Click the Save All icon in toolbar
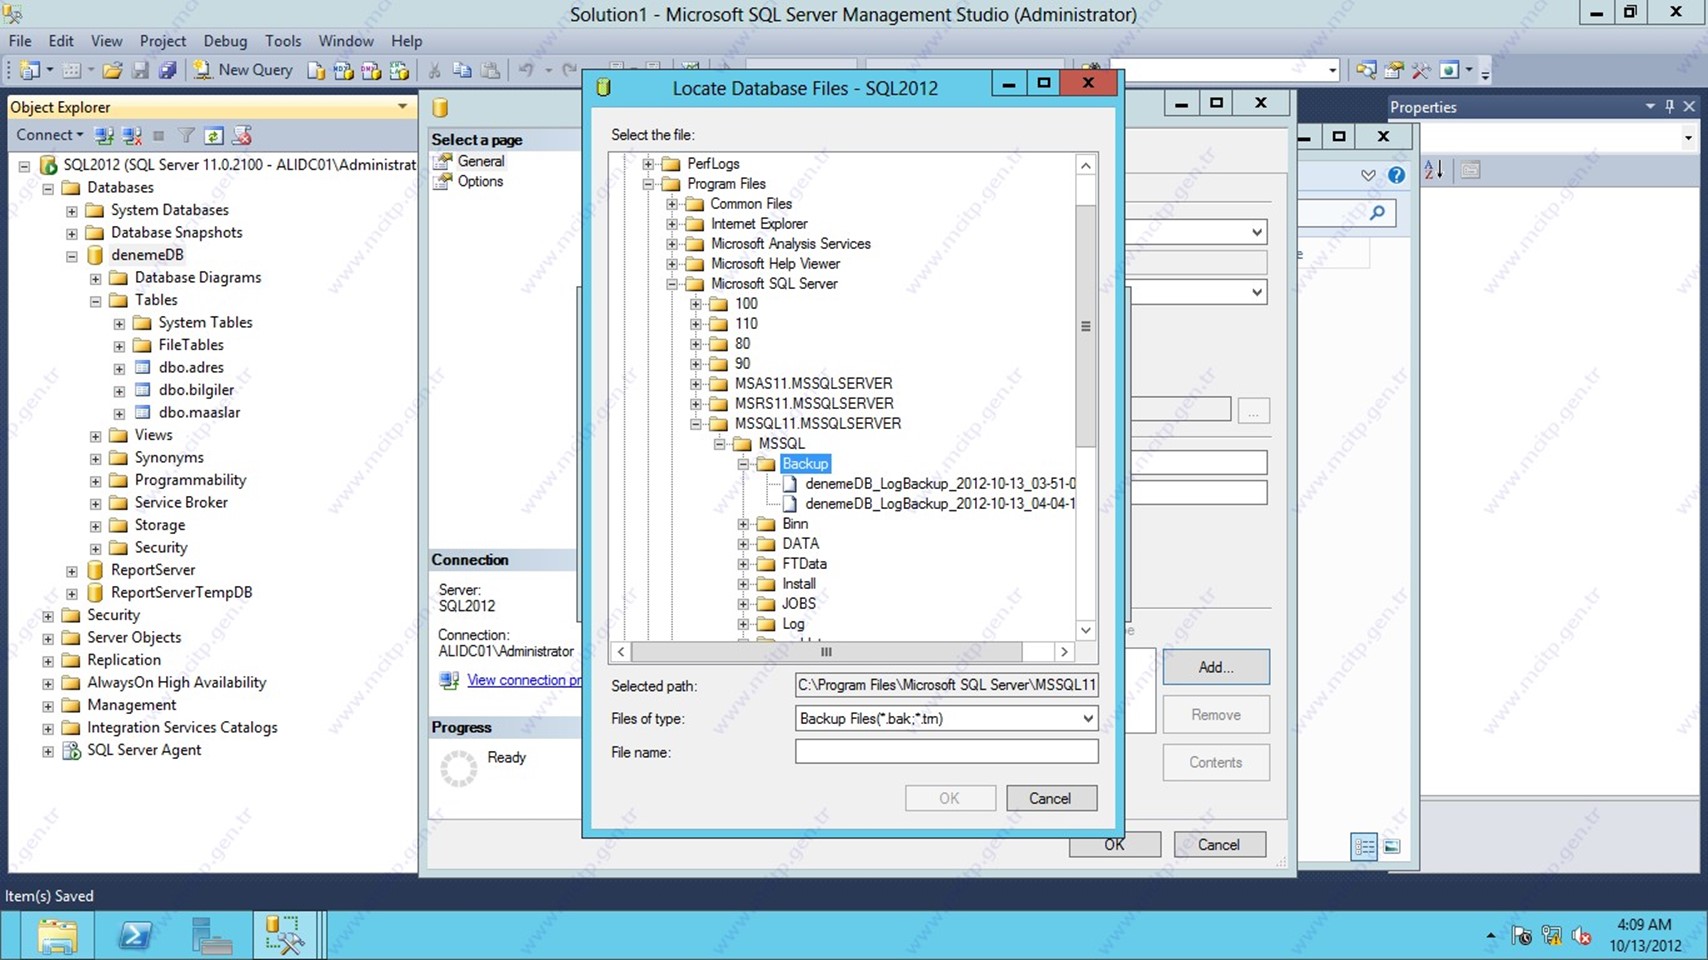 click(168, 70)
